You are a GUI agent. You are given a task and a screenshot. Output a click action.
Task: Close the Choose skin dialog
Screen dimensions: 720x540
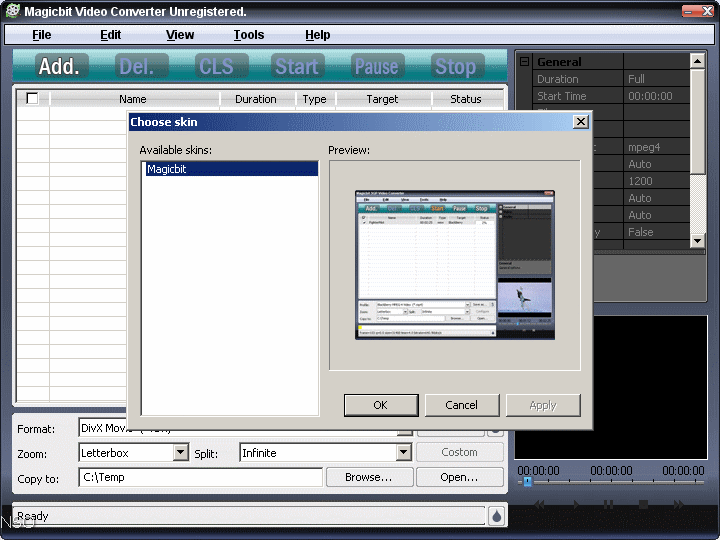[x=581, y=122]
